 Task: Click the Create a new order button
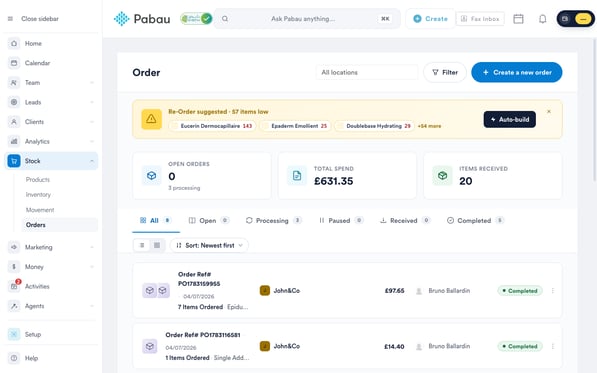(x=517, y=72)
